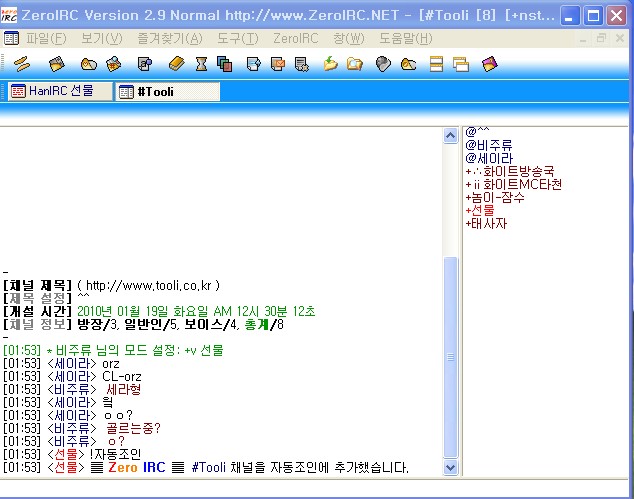This screenshot has width=634, height=499.
Task: Open the 보기(V) menu
Action: point(101,38)
